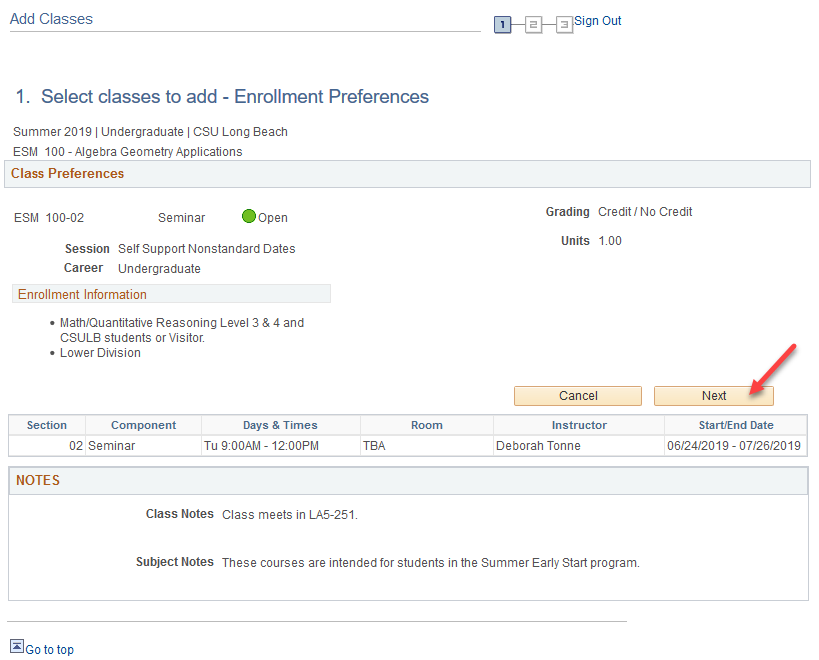Click the Undergraduate career value
The width and height of the screenshot is (819, 660).
click(x=159, y=268)
